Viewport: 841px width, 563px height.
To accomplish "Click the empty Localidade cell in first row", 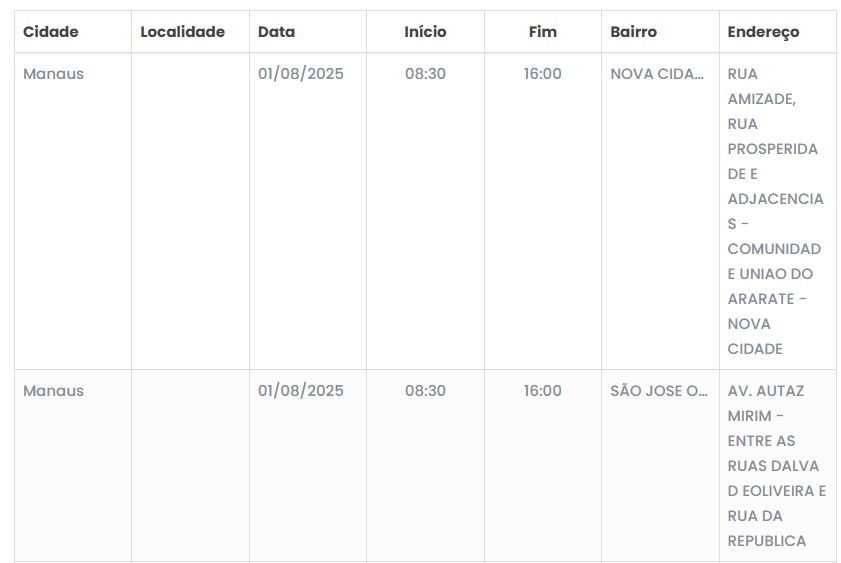I will coord(190,210).
